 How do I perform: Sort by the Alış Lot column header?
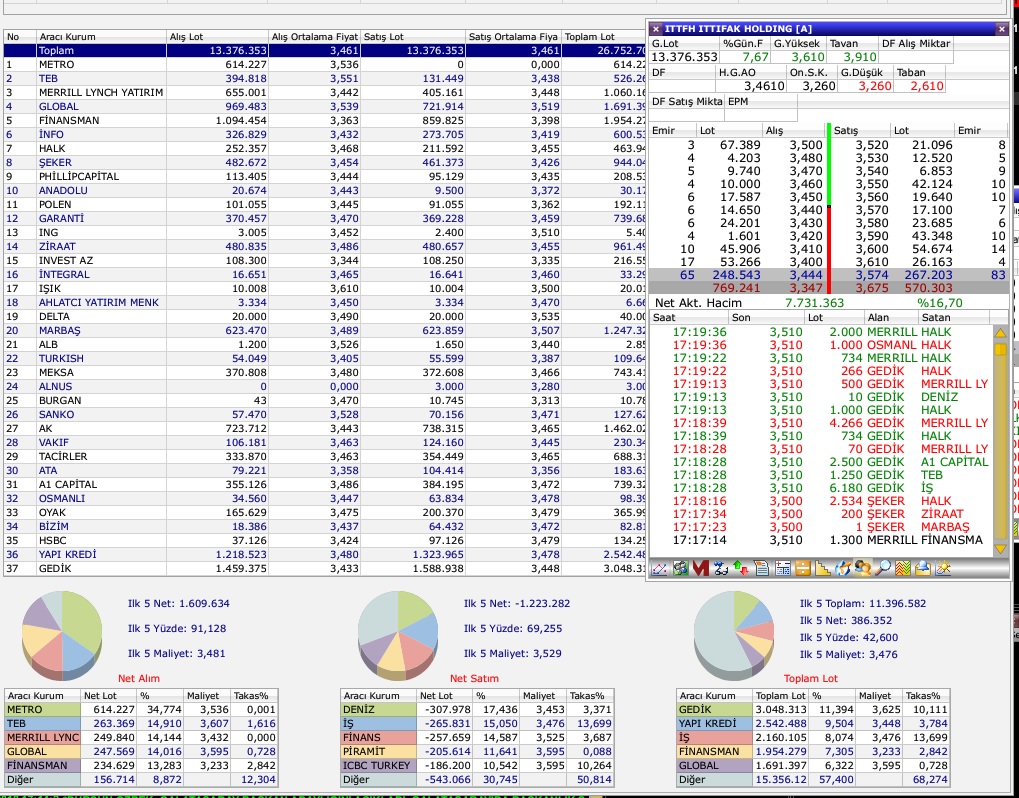pos(217,37)
